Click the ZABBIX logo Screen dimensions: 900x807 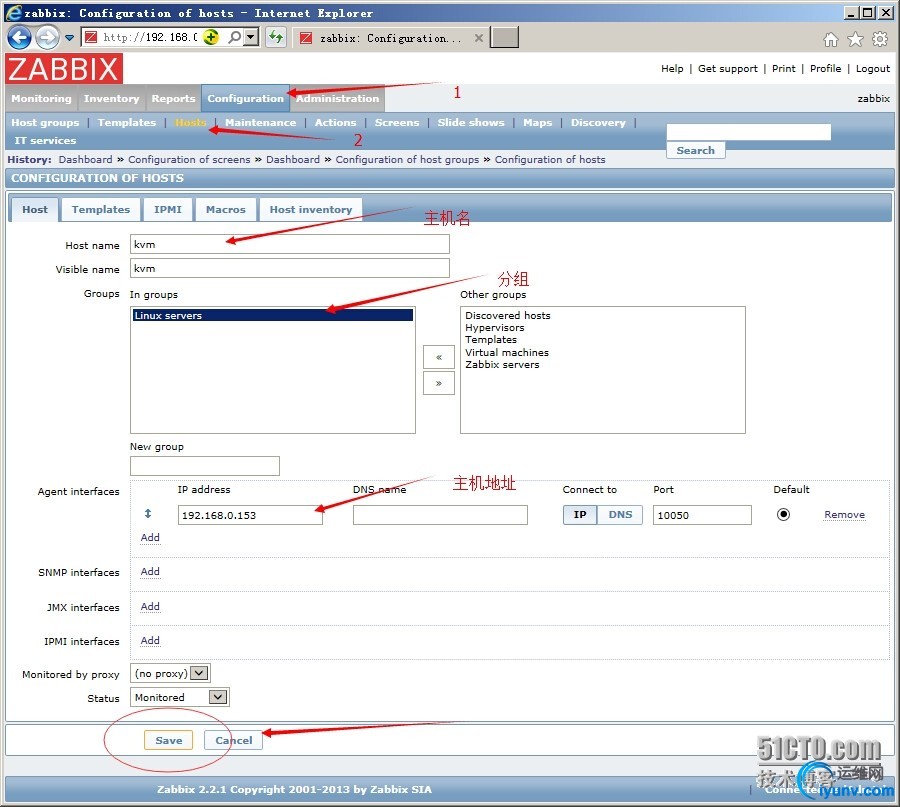[x=64, y=69]
